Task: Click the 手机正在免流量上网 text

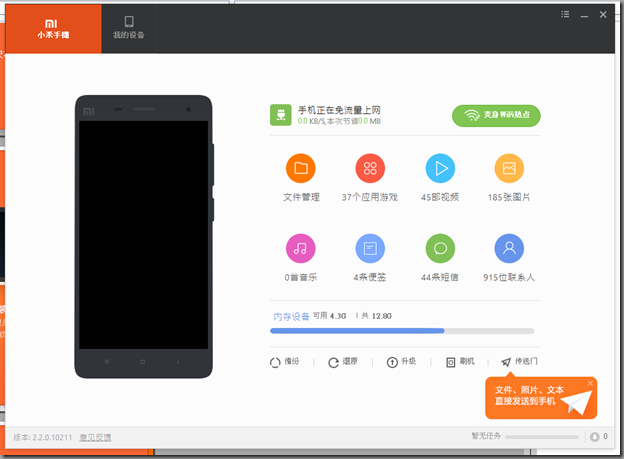Action: 339,110
